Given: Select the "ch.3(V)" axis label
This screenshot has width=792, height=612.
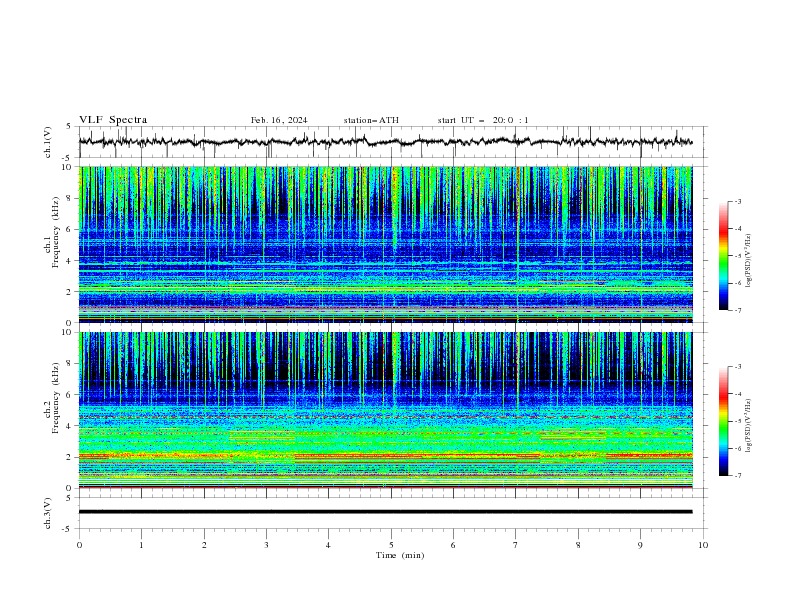Looking at the screenshot, I should coord(48,513).
